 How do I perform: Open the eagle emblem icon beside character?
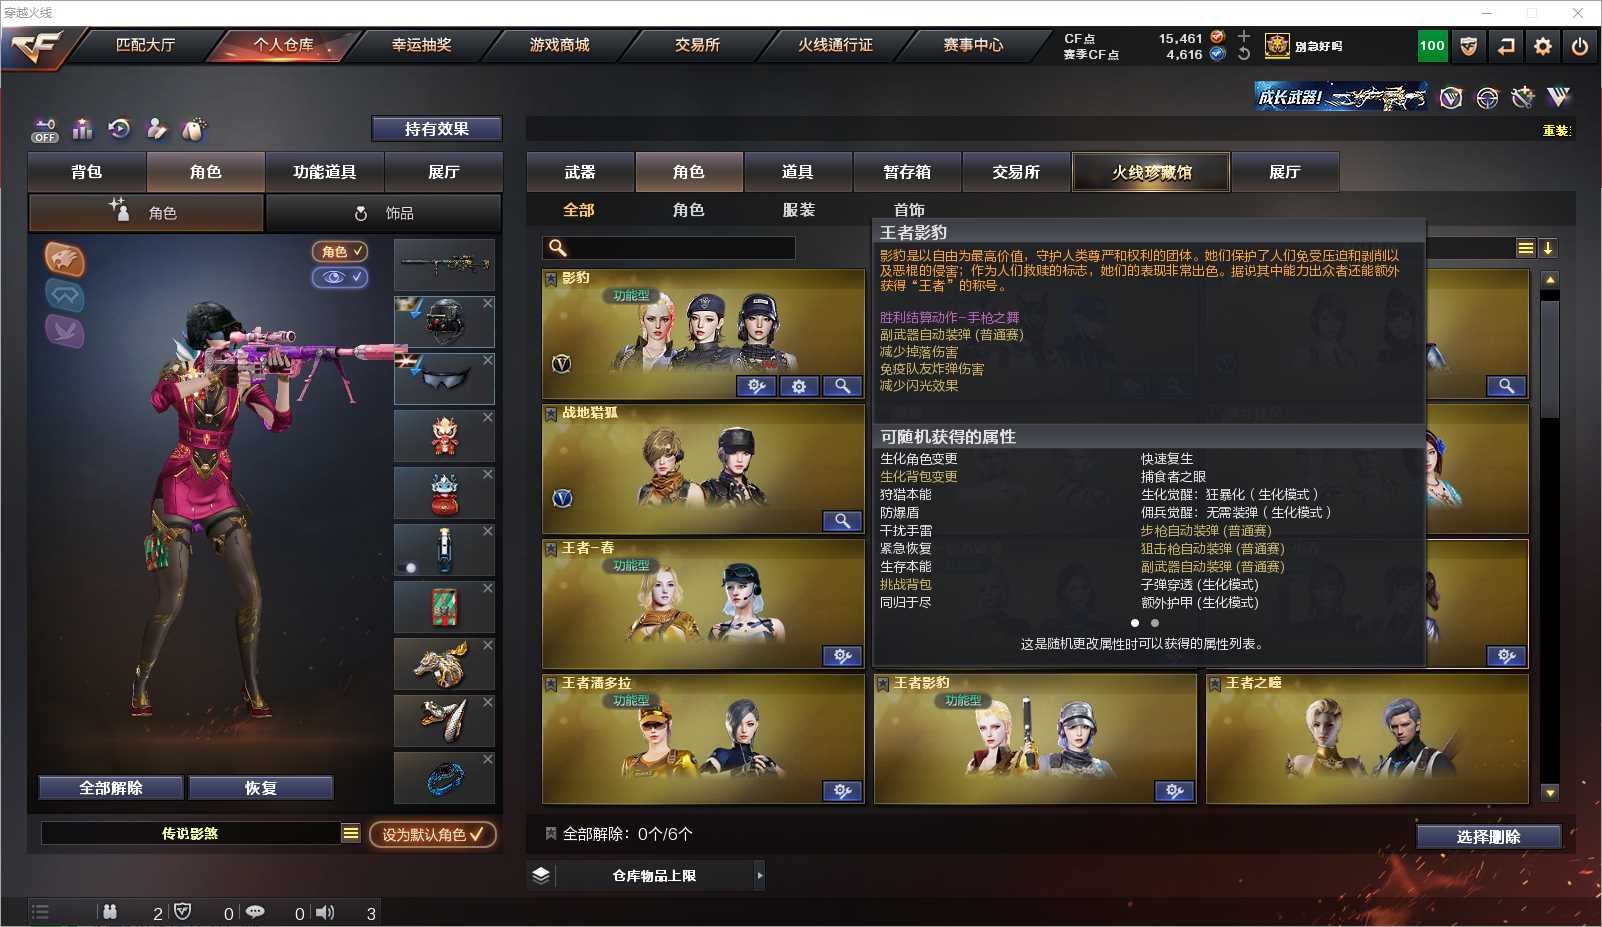pos(64,260)
